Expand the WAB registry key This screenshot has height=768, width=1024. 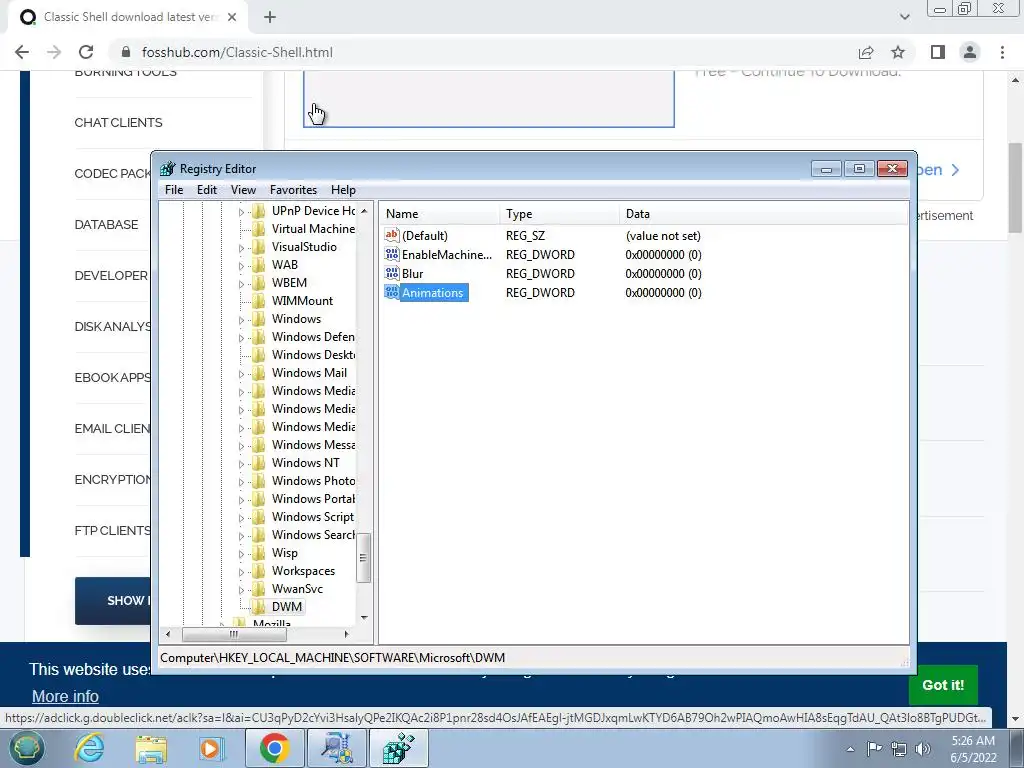[241, 266]
